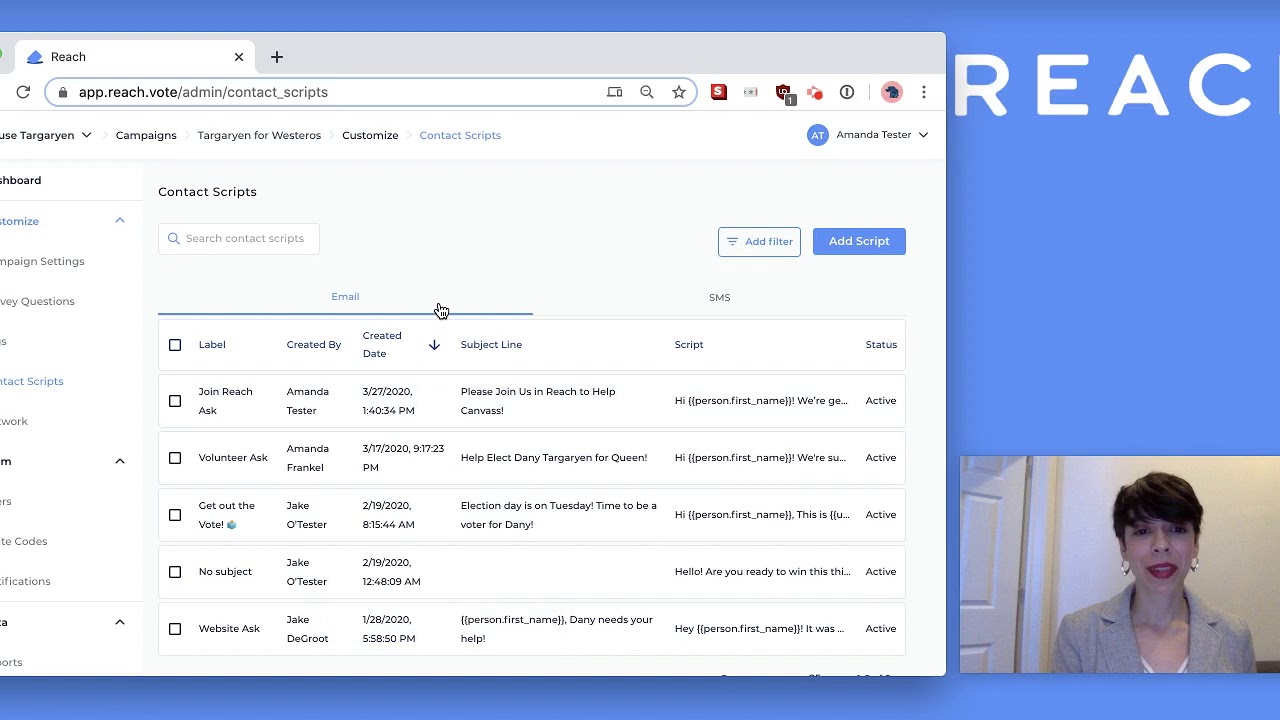This screenshot has height=720, width=1280.
Task: Go to Campaigns breadcrumb
Action: pos(146,135)
